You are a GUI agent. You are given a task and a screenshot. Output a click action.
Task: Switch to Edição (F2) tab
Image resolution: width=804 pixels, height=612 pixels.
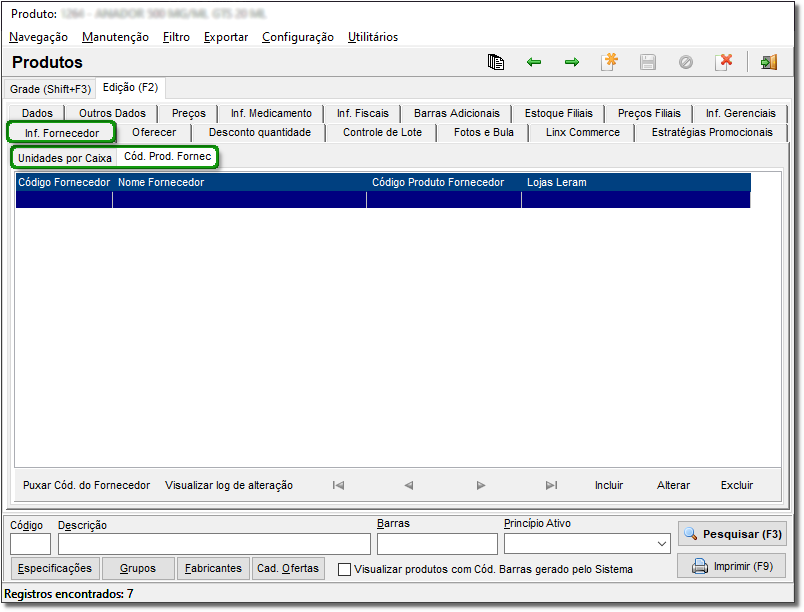point(130,88)
